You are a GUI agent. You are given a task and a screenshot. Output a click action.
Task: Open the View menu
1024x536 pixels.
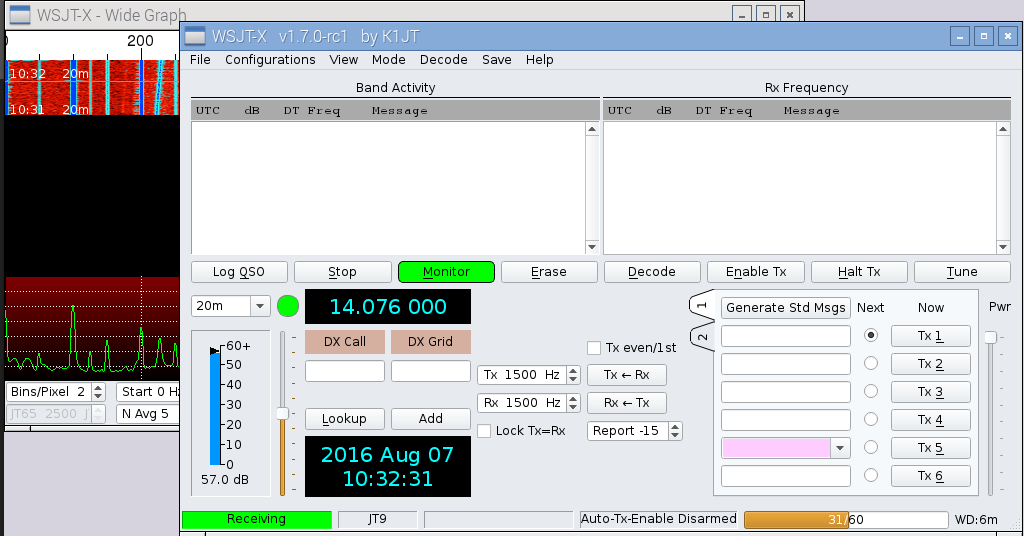click(344, 59)
